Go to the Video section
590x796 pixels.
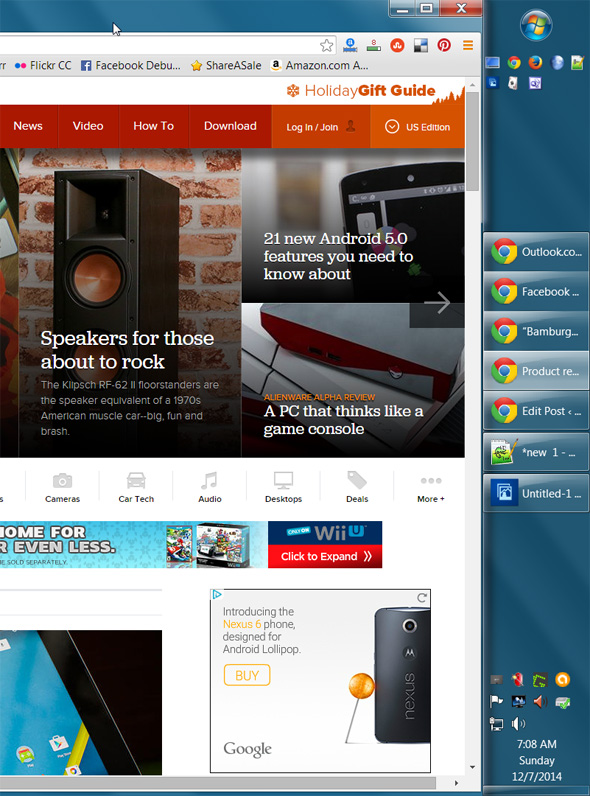pyautogui.click(x=88, y=126)
